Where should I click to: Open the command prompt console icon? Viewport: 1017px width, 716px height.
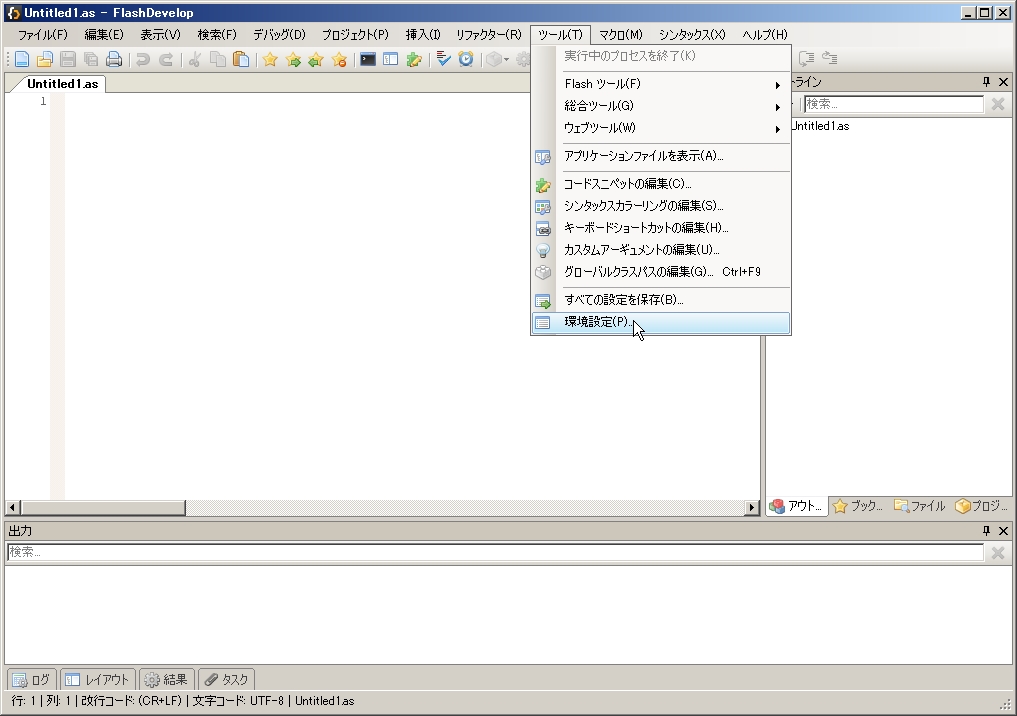(x=368, y=60)
